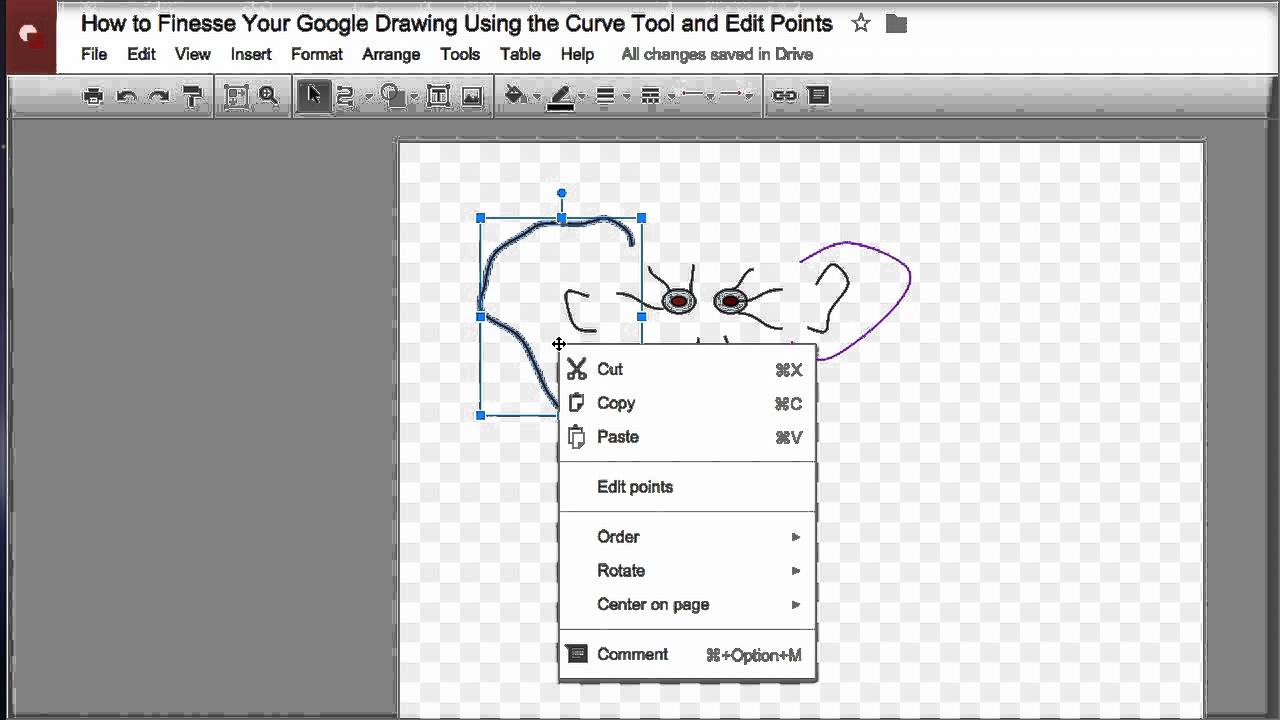
Task: Select the Paint format roller tool
Action: pyautogui.click(x=192, y=96)
